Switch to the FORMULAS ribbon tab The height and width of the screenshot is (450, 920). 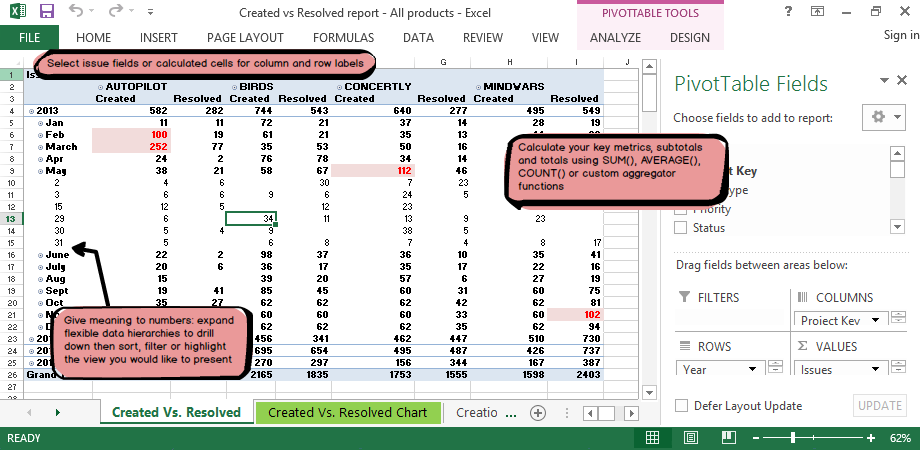click(x=343, y=38)
